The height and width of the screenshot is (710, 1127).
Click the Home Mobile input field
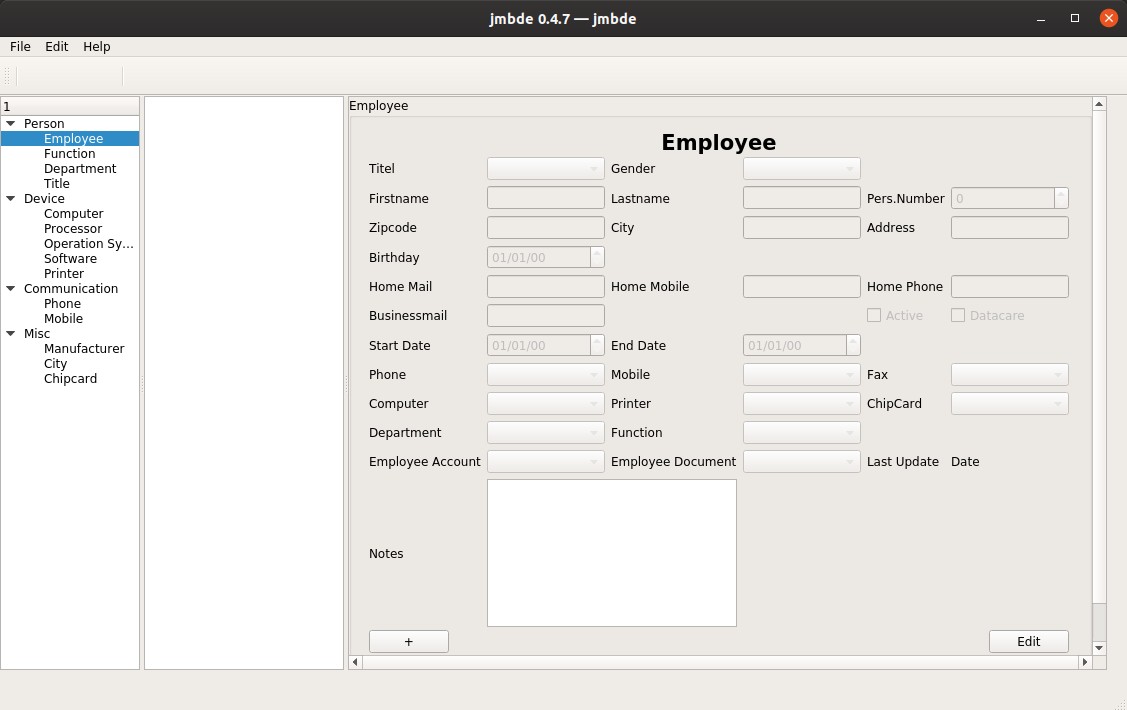pyautogui.click(x=801, y=287)
